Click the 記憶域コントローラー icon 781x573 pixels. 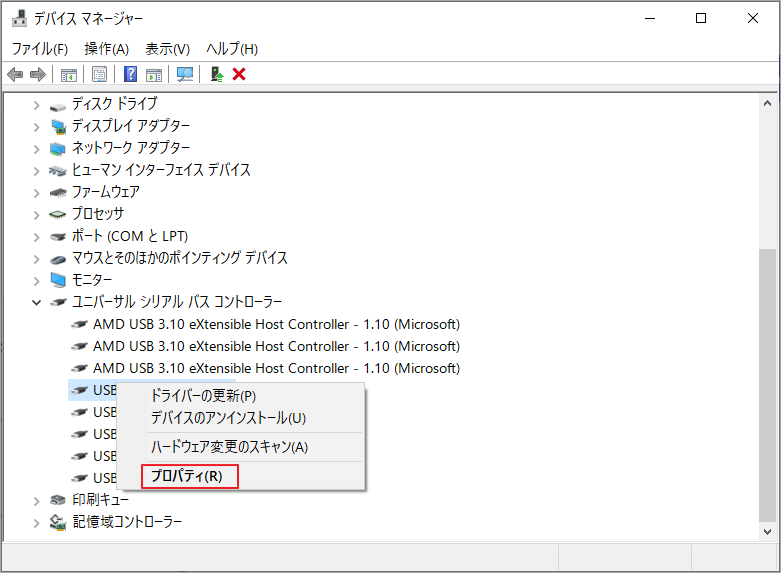58,522
